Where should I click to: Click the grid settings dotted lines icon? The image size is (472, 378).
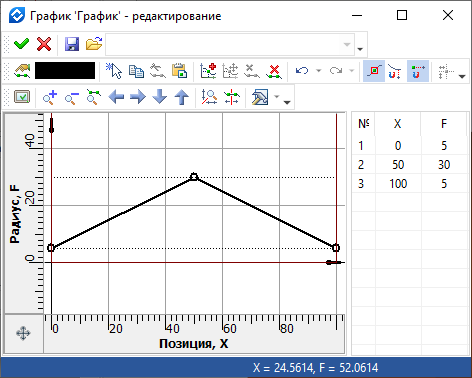446,71
